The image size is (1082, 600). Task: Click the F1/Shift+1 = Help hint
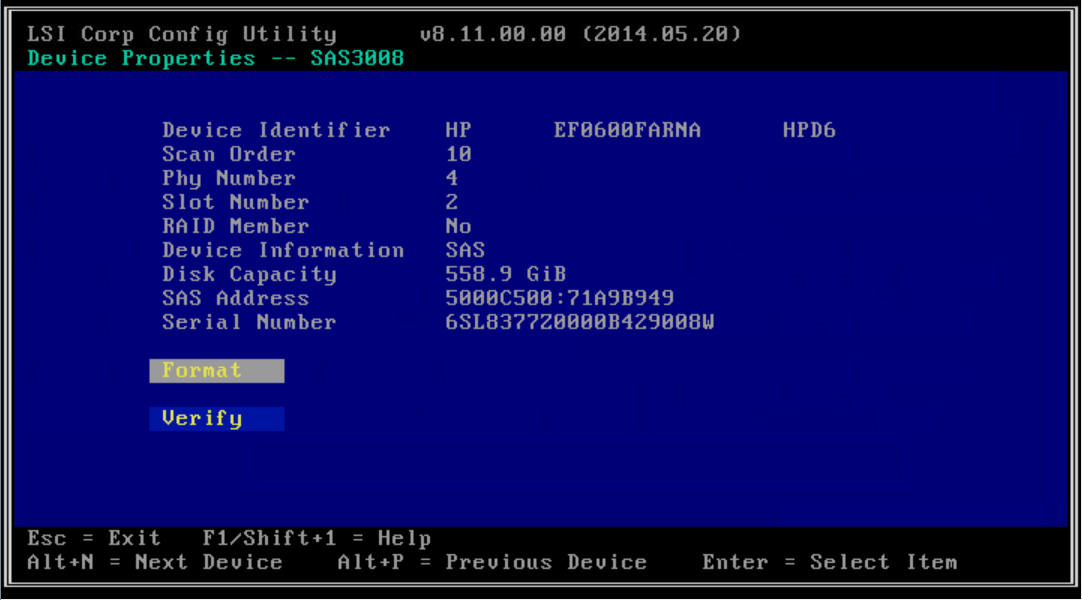coord(317,539)
